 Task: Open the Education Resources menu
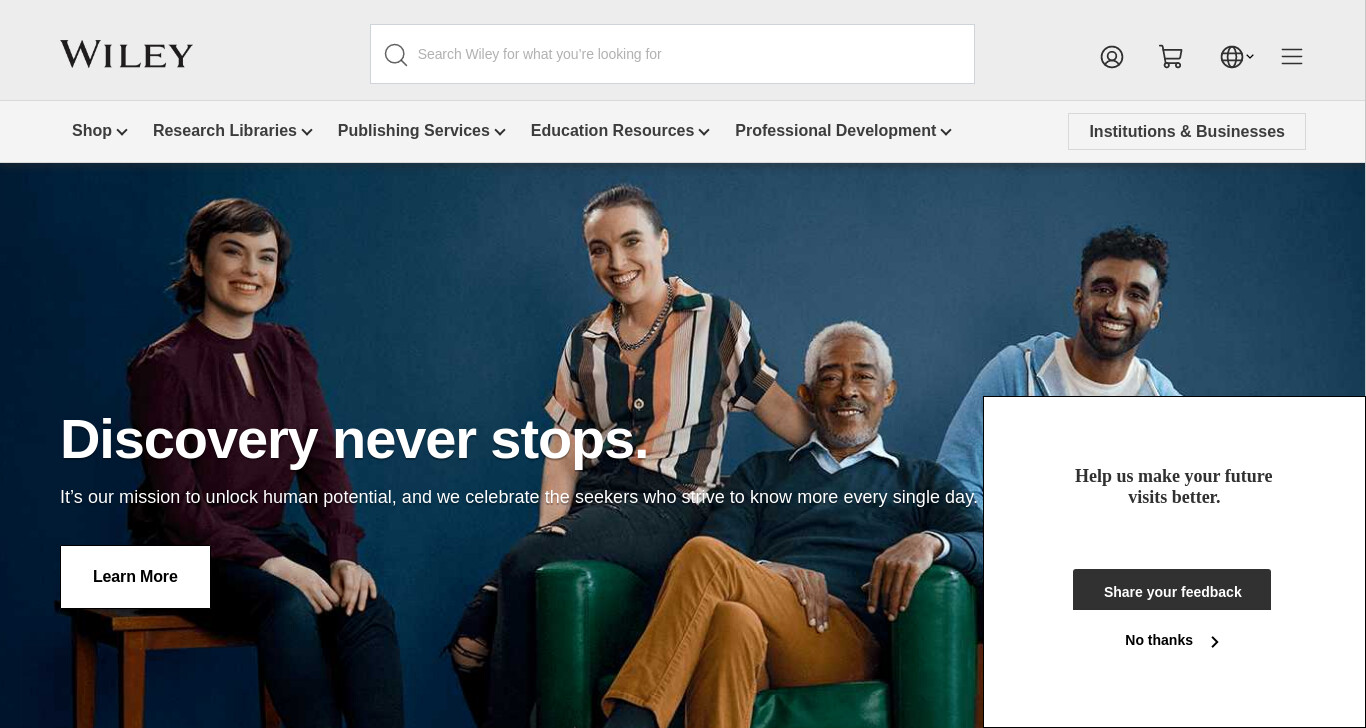click(612, 131)
